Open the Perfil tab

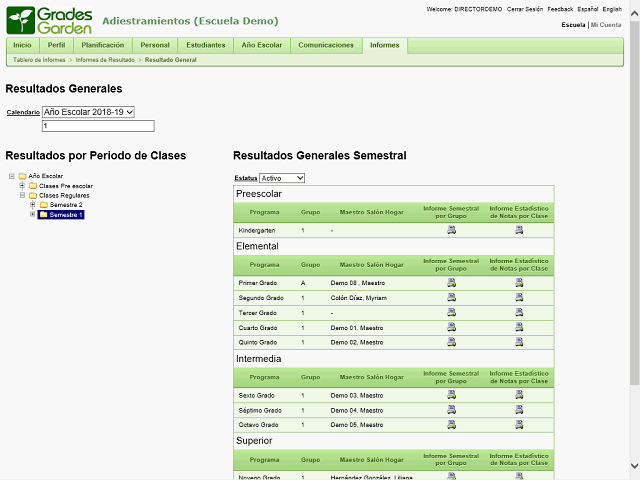click(56, 45)
